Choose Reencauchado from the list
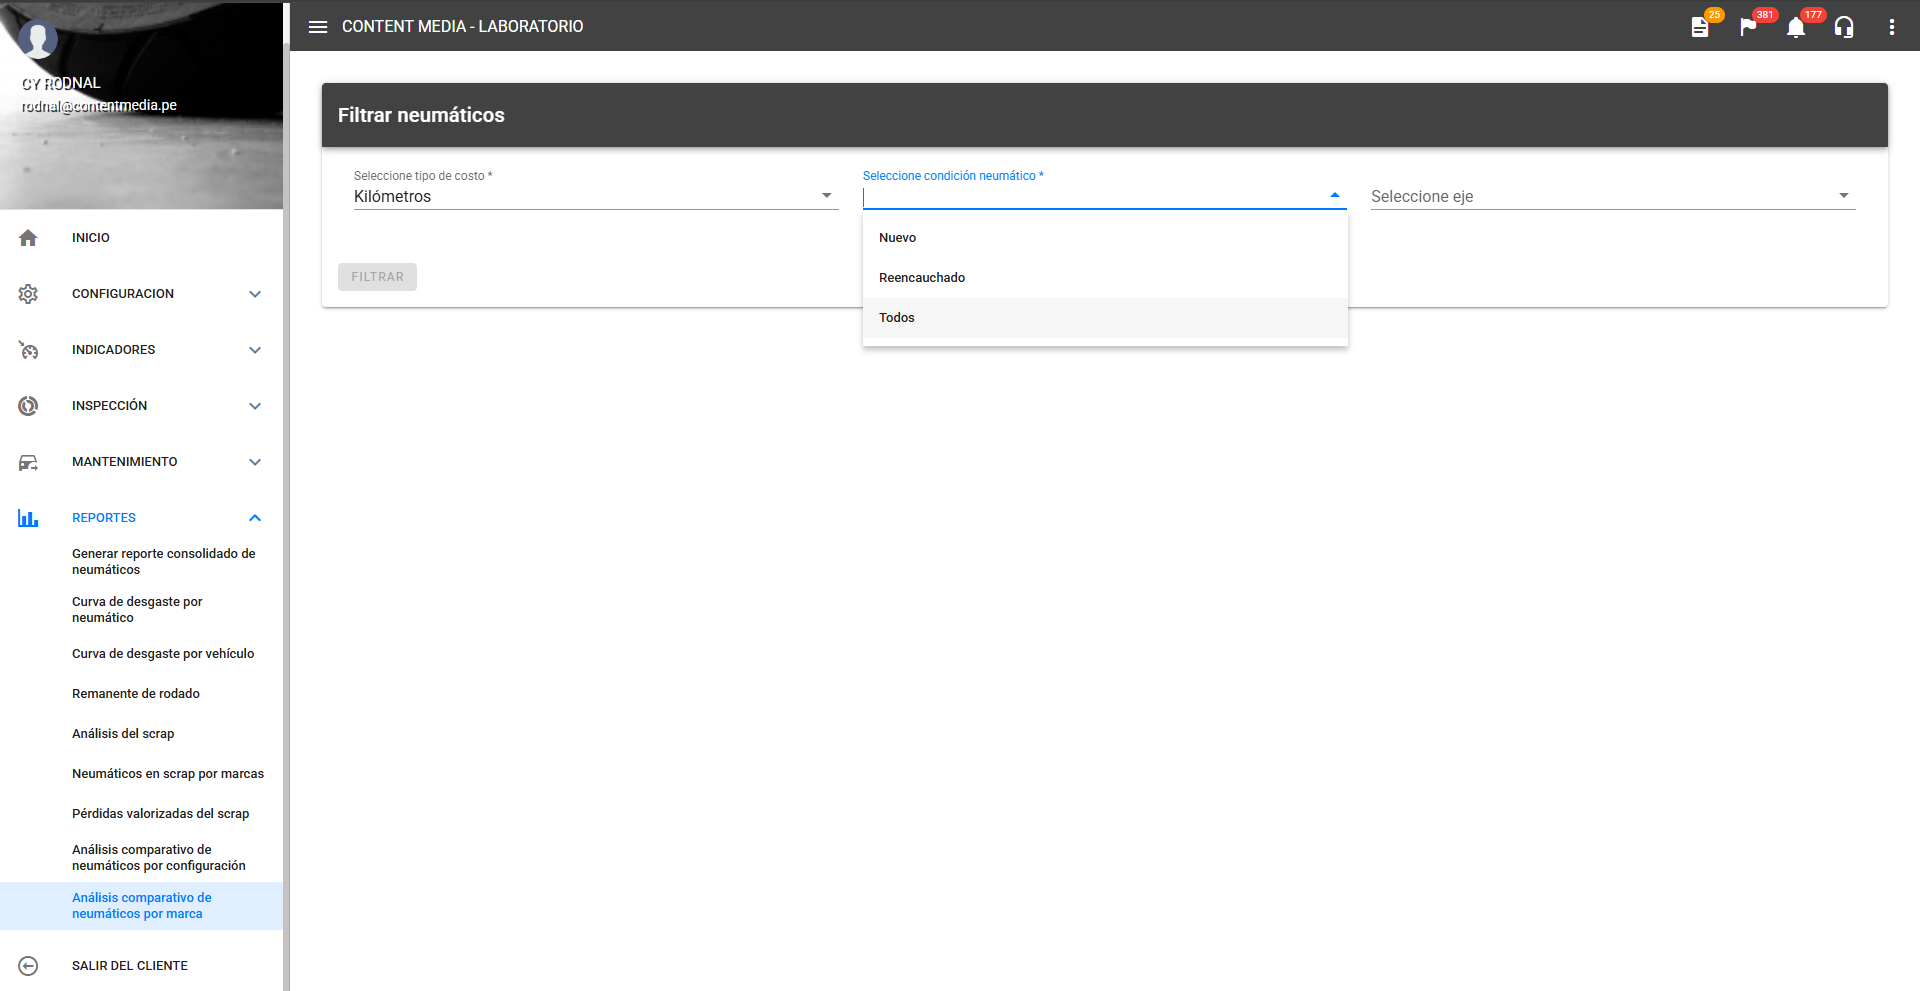 coord(922,278)
